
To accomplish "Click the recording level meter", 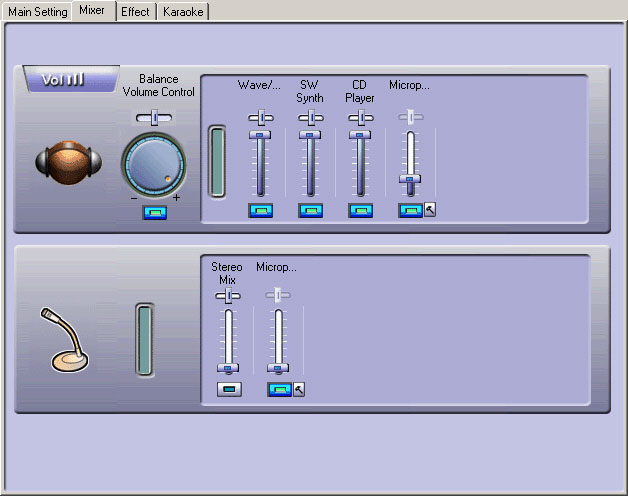I will coord(145,340).
